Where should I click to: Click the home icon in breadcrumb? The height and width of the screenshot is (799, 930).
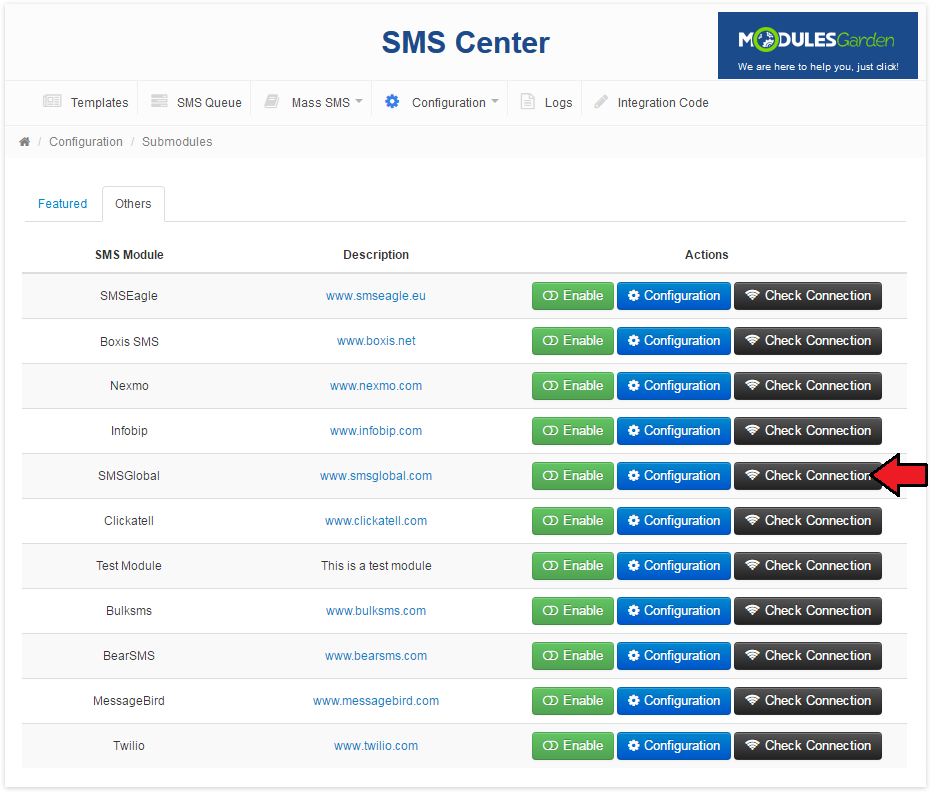(24, 142)
